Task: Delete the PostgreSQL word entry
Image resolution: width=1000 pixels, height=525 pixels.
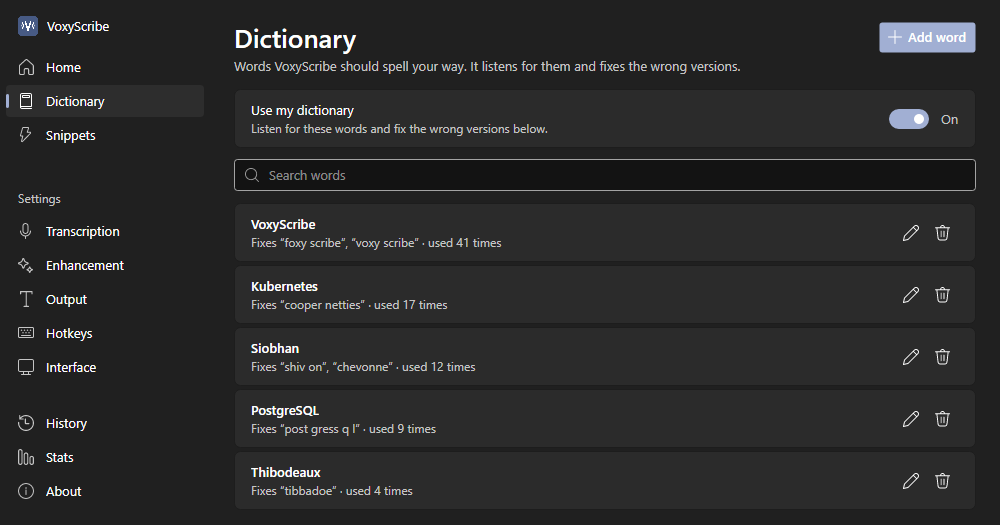Action: tap(942, 418)
